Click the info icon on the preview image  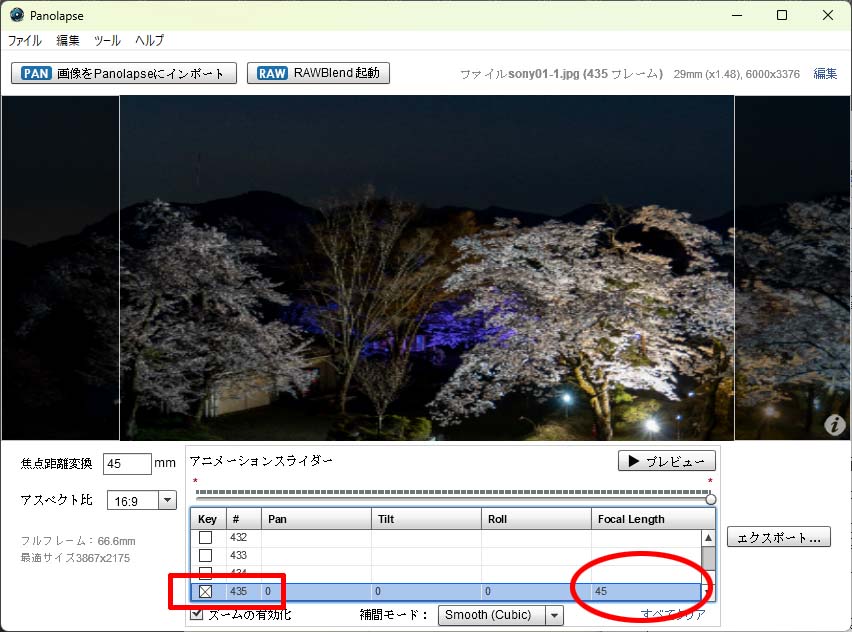pyautogui.click(x=835, y=425)
